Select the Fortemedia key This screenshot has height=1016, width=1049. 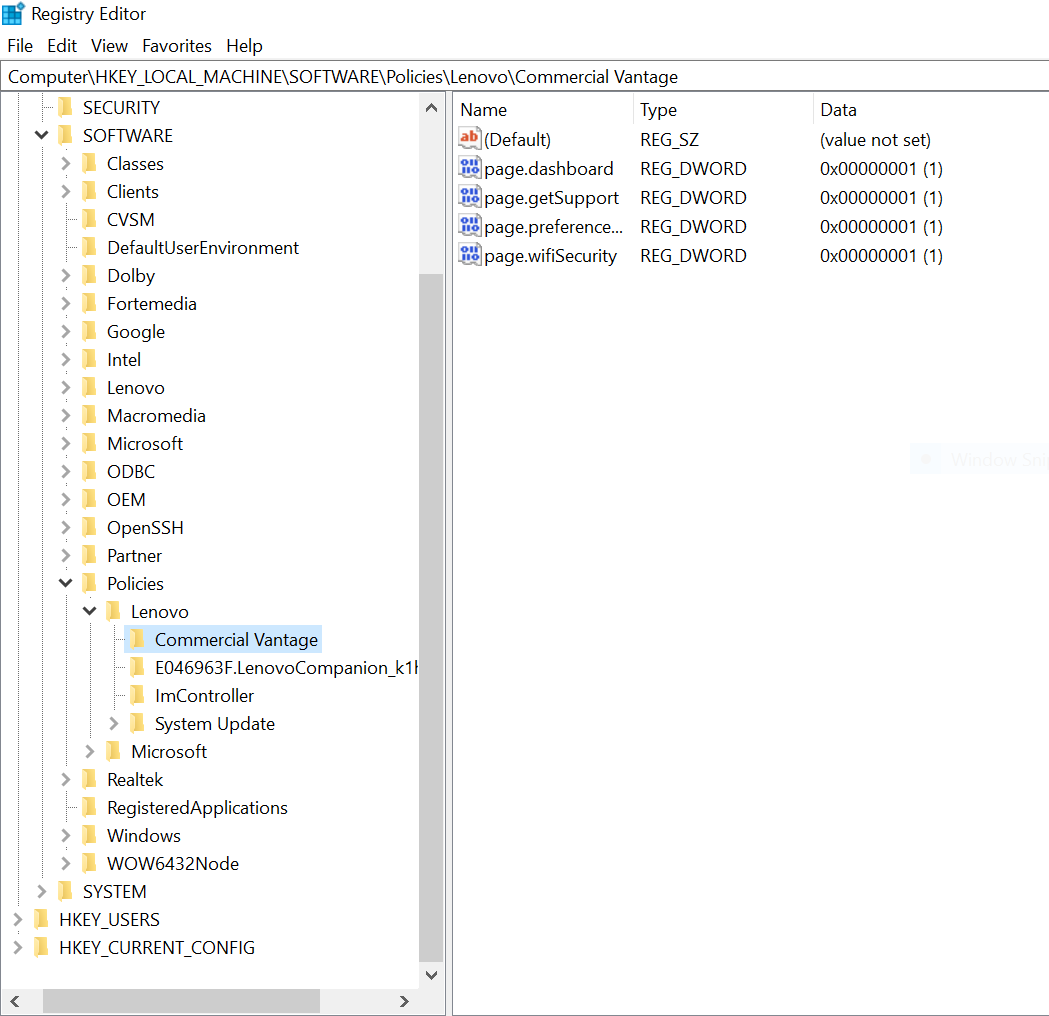tap(152, 304)
